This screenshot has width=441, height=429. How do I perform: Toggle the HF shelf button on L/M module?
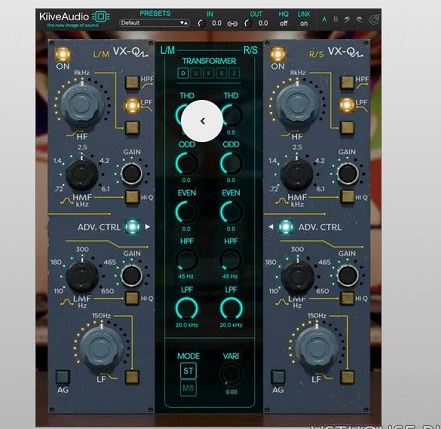132,127
